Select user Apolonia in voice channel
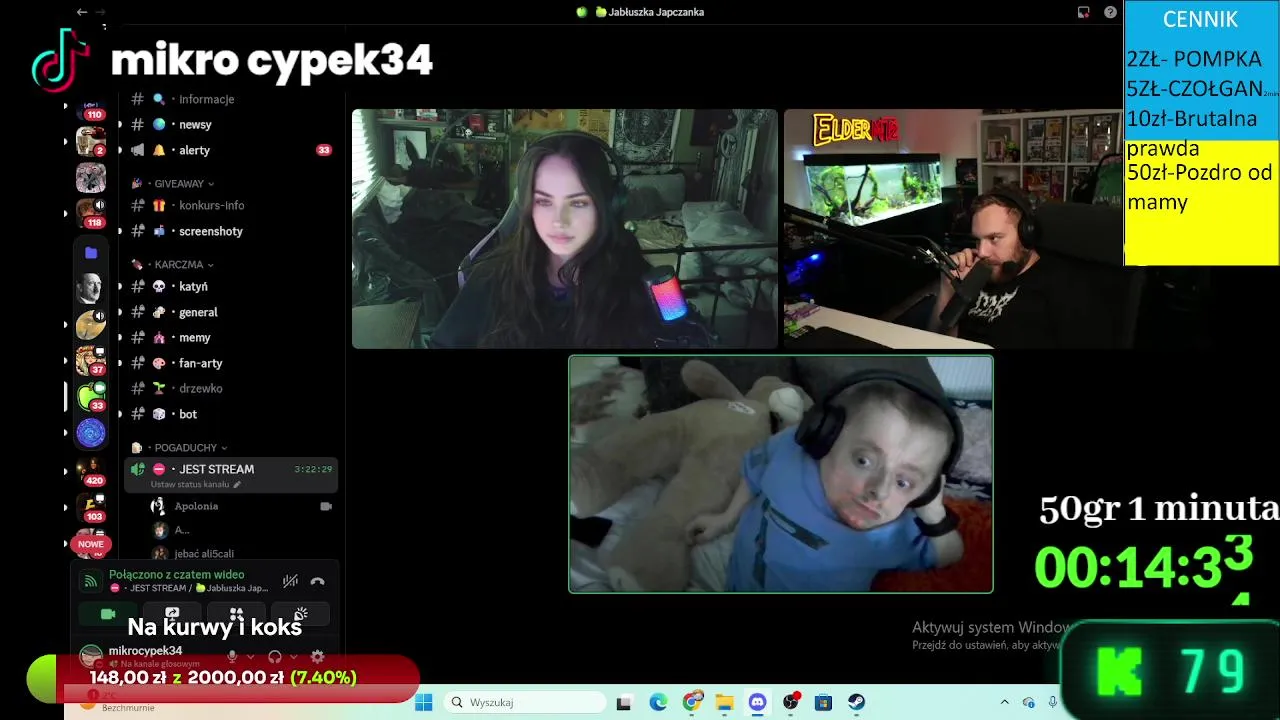Image resolution: width=1280 pixels, height=720 pixels. [x=241, y=506]
